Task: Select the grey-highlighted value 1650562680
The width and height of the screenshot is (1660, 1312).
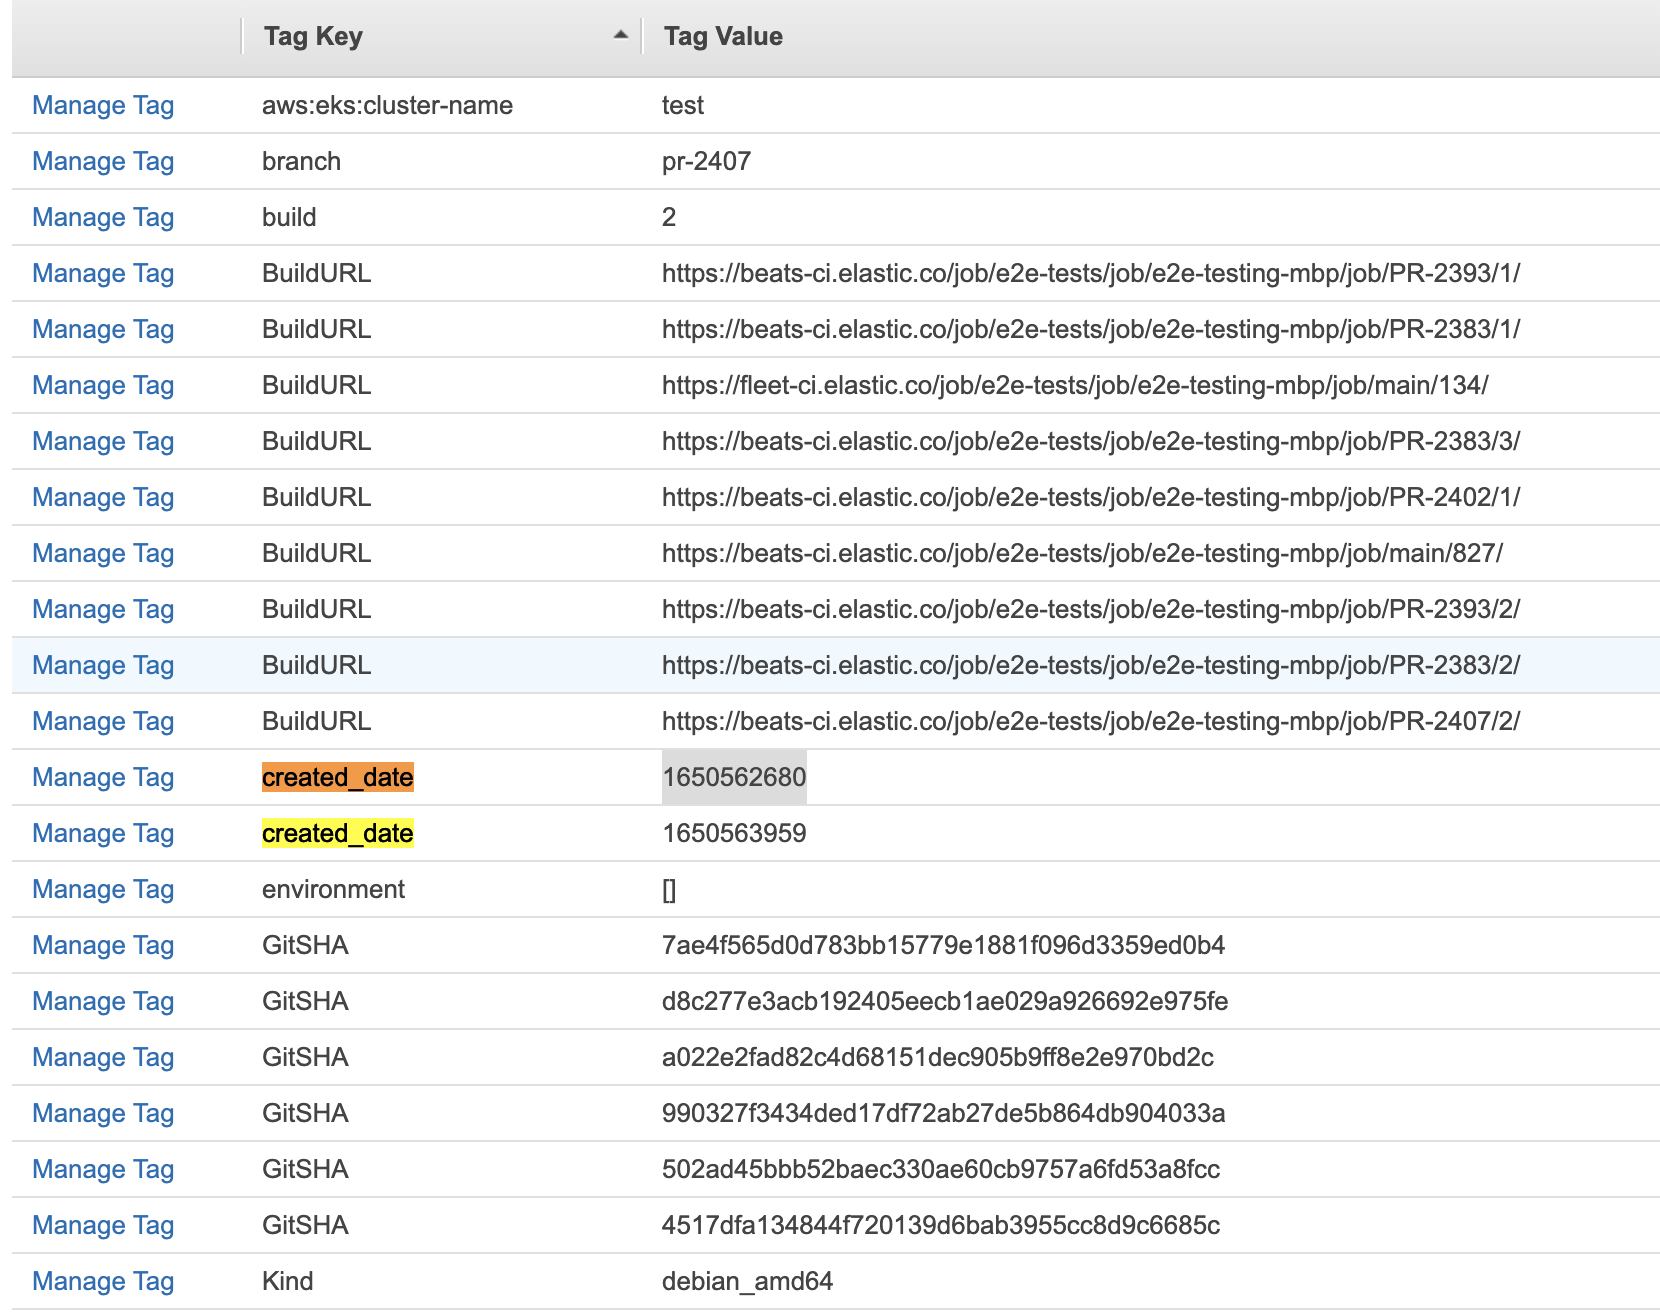Action: [734, 777]
